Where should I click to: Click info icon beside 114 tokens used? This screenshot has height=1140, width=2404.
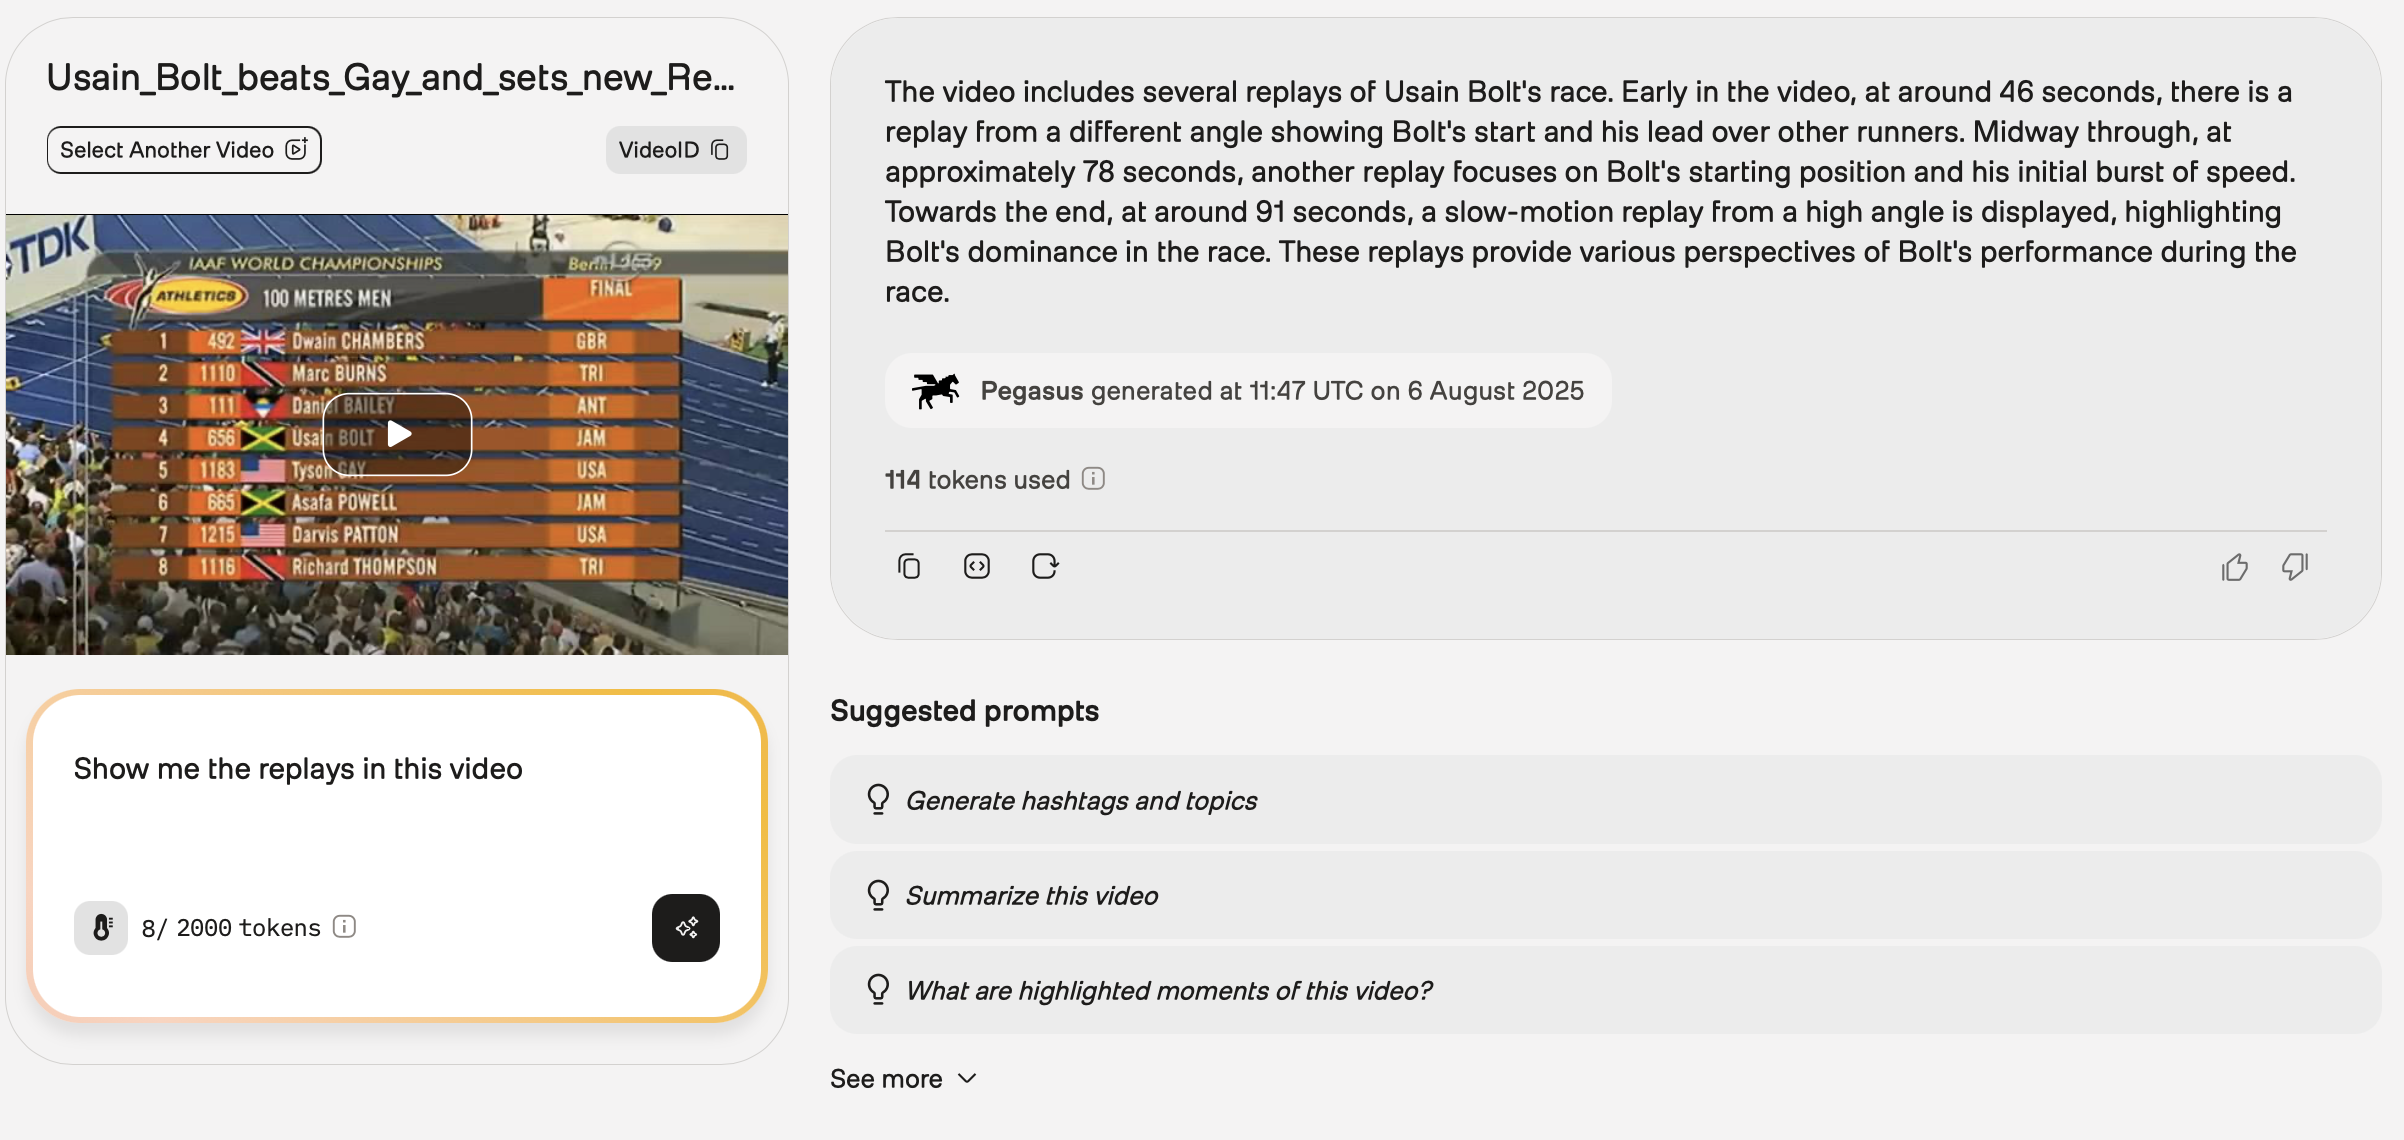[1093, 479]
